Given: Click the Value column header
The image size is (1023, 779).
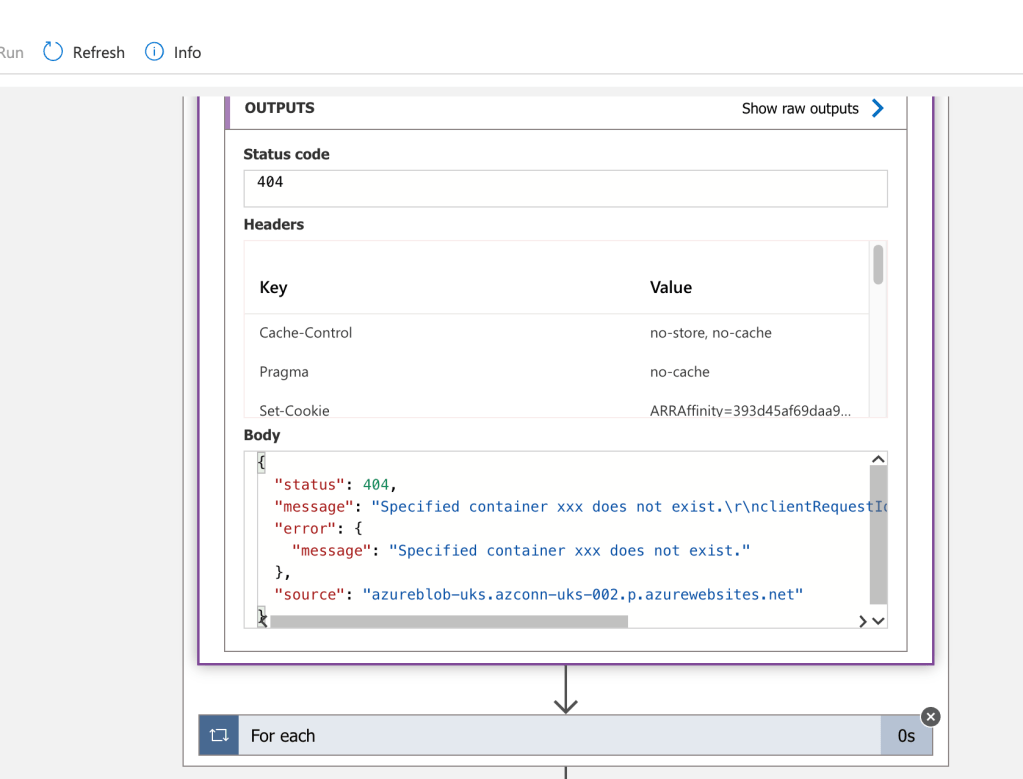Looking at the screenshot, I should (671, 287).
